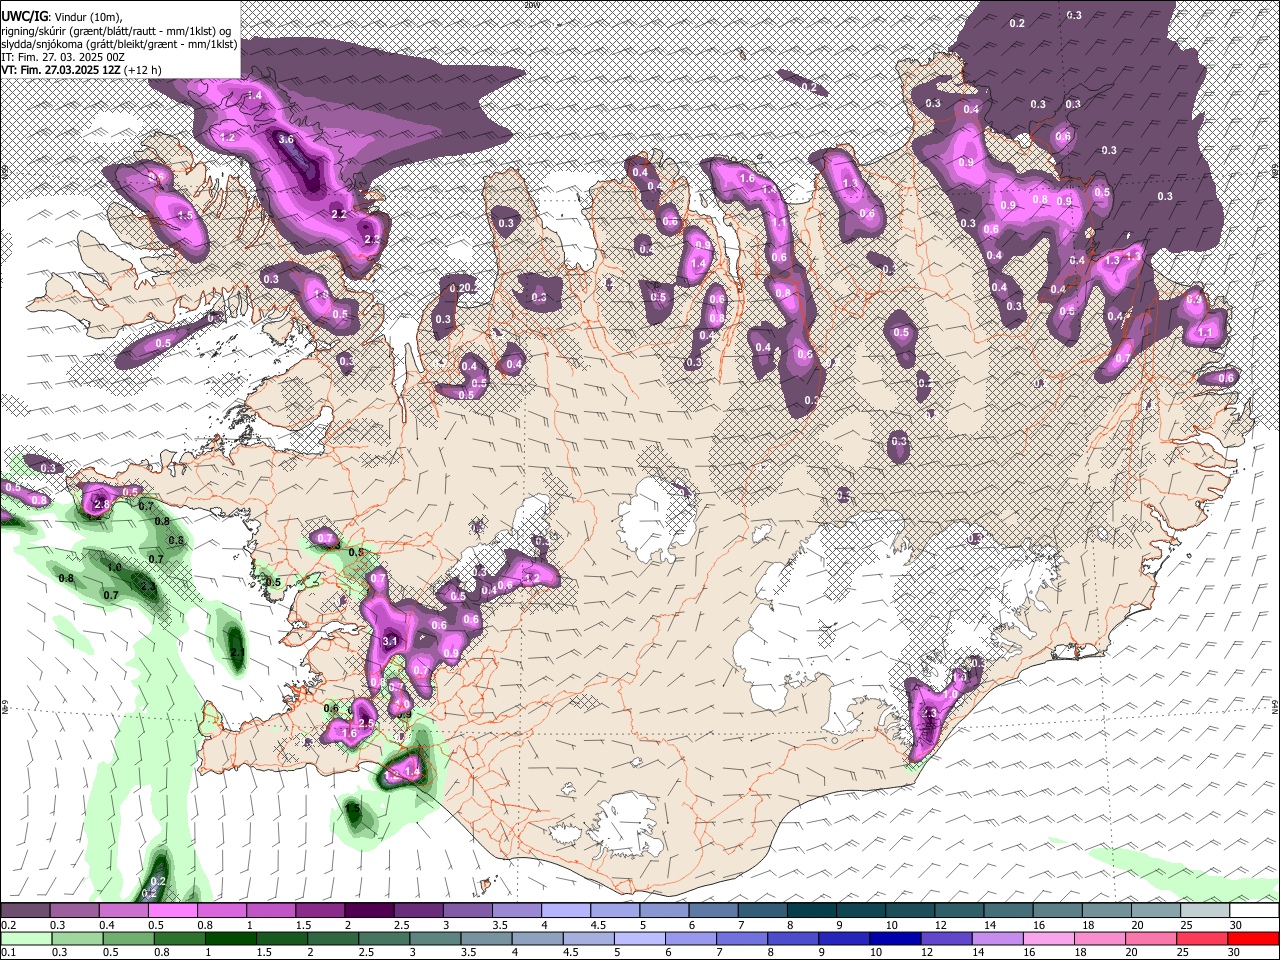Select the top-row swatch starting at 16
Image resolution: width=1280 pixels, height=960 pixels.
pos(1058,911)
